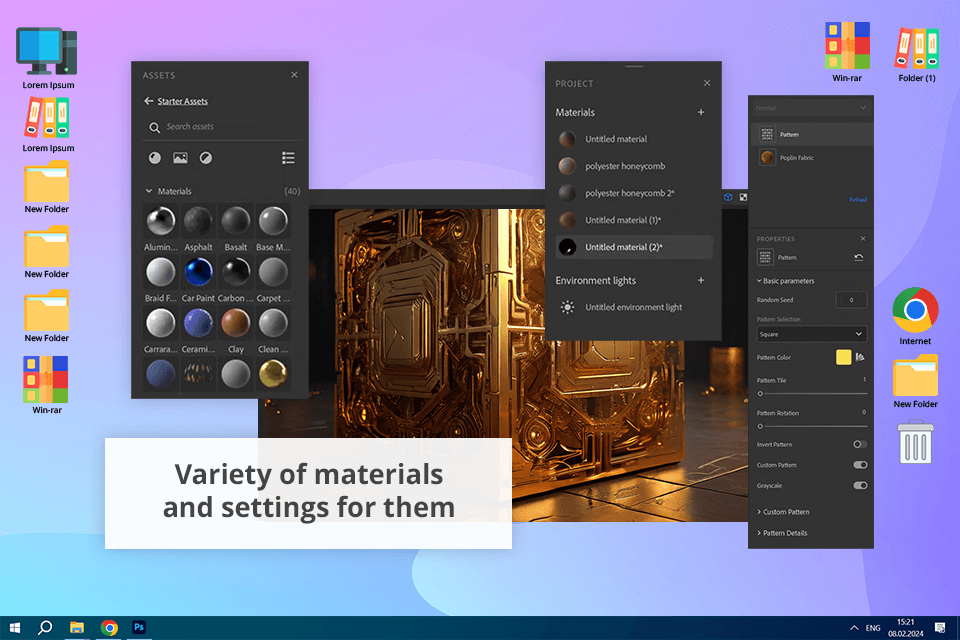960x640 pixels.
Task: Collapse the Materials section in Assets
Action: 148,191
